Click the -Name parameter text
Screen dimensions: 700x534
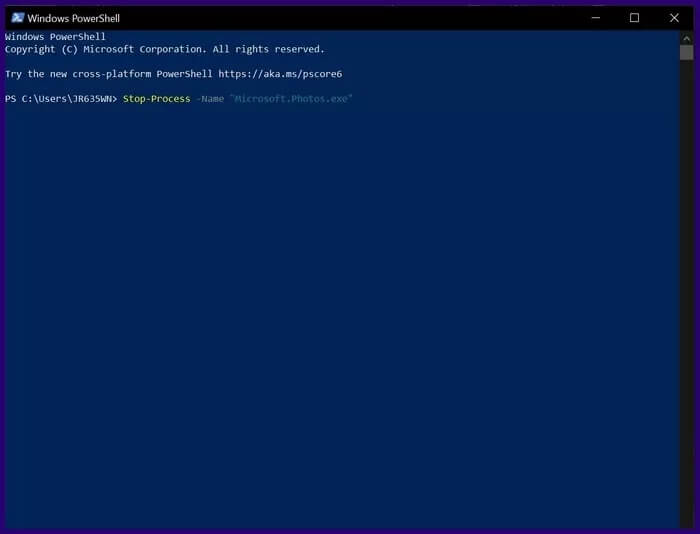pyautogui.click(x=210, y=99)
